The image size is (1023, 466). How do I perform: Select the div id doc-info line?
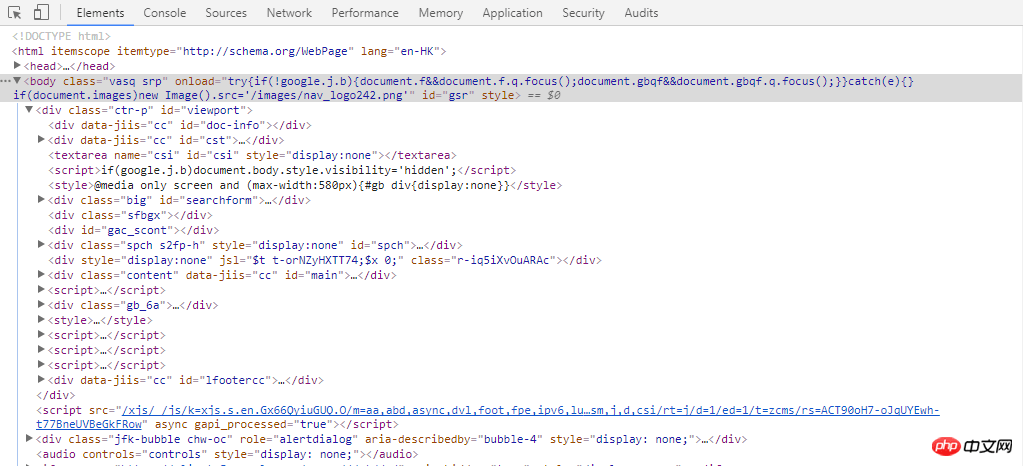click(x=179, y=125)
